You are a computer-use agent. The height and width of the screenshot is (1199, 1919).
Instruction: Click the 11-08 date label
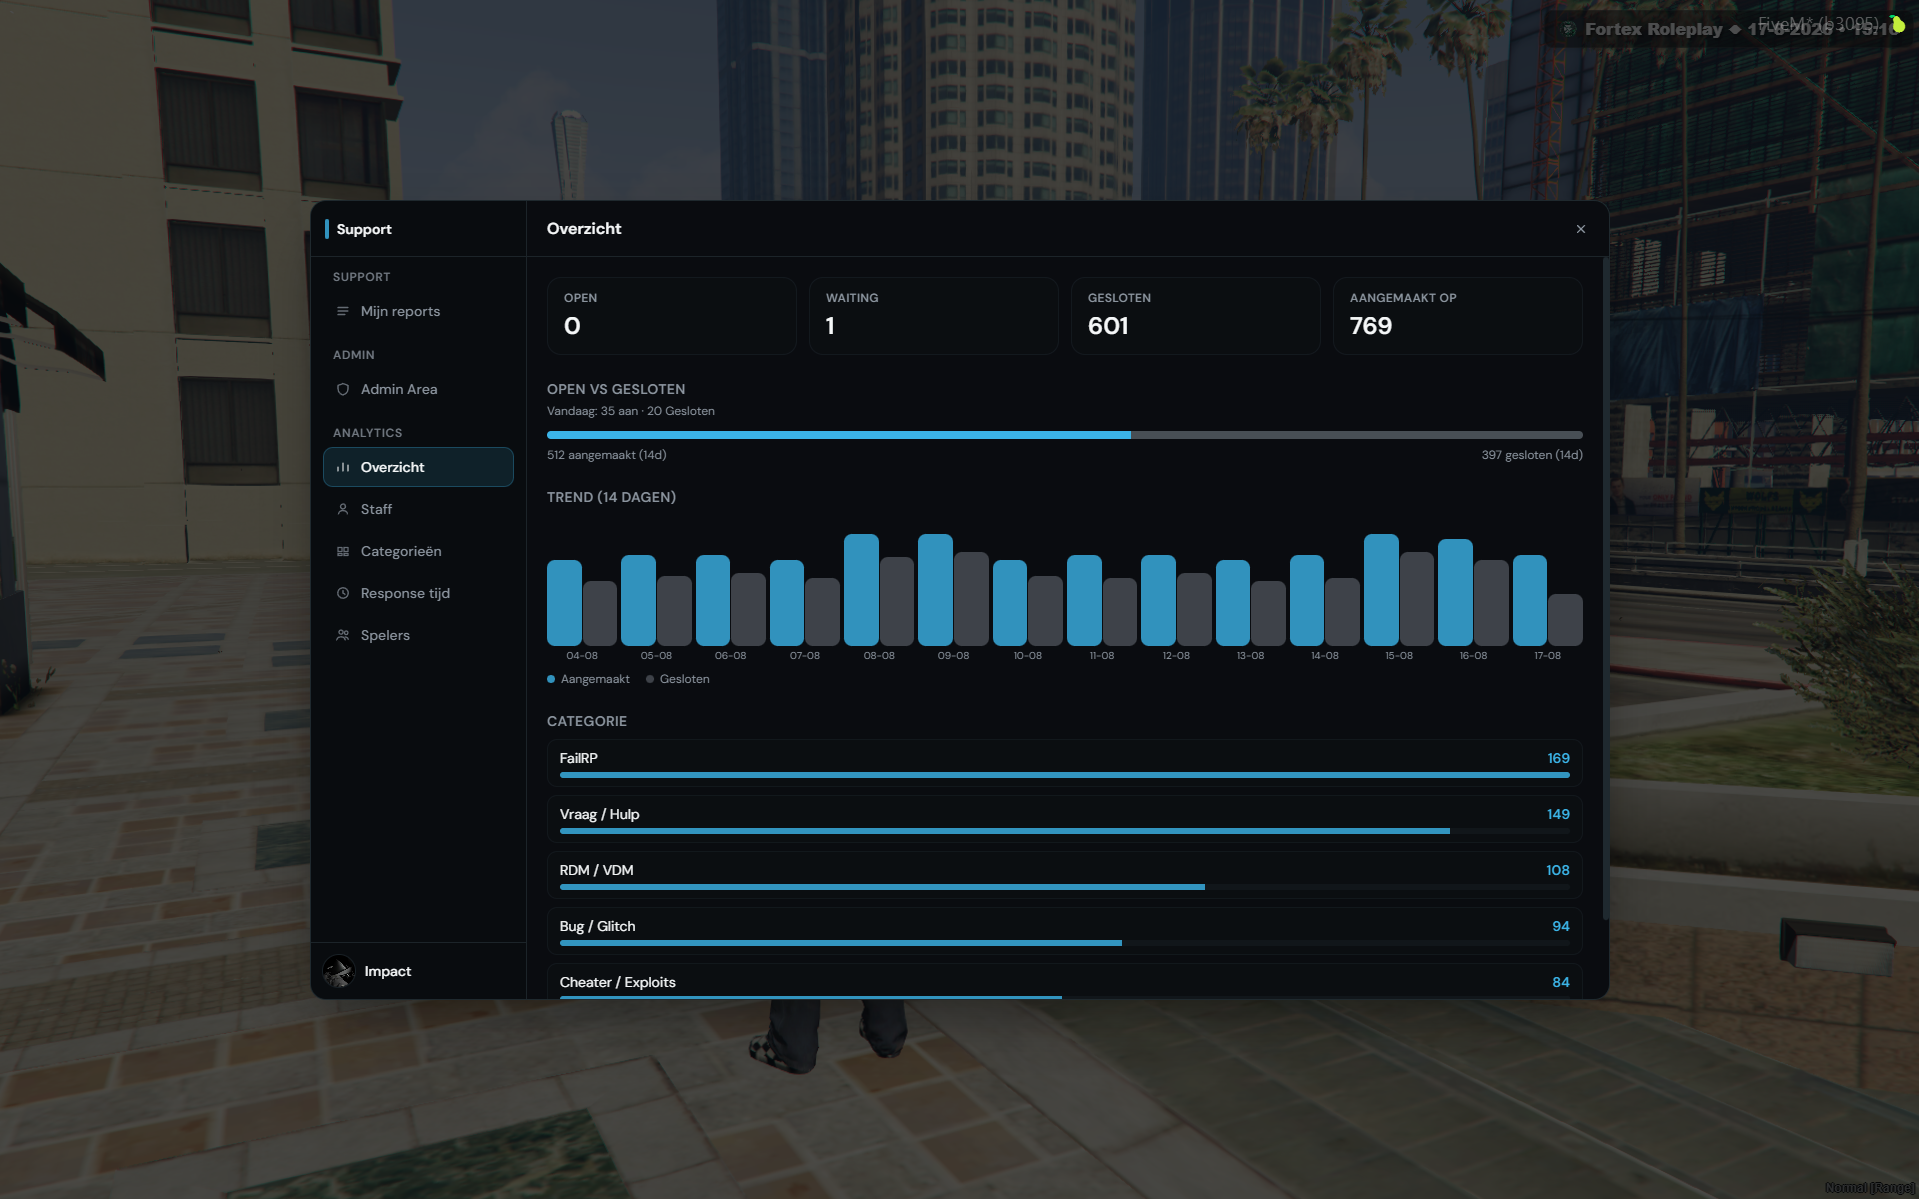click(1102, 656)
